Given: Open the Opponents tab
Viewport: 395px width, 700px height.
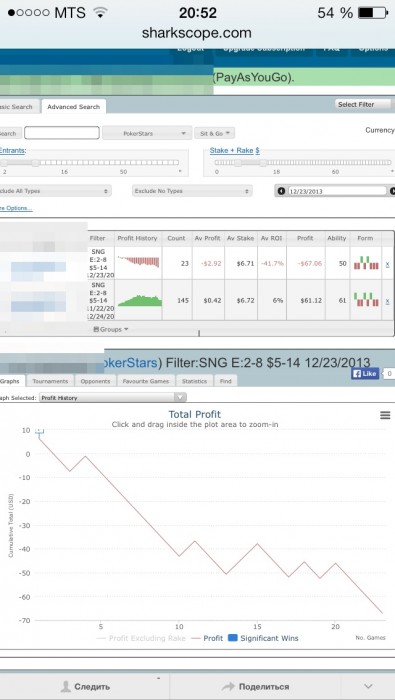Looking at the screenshot, I should (x=96, y=381).
